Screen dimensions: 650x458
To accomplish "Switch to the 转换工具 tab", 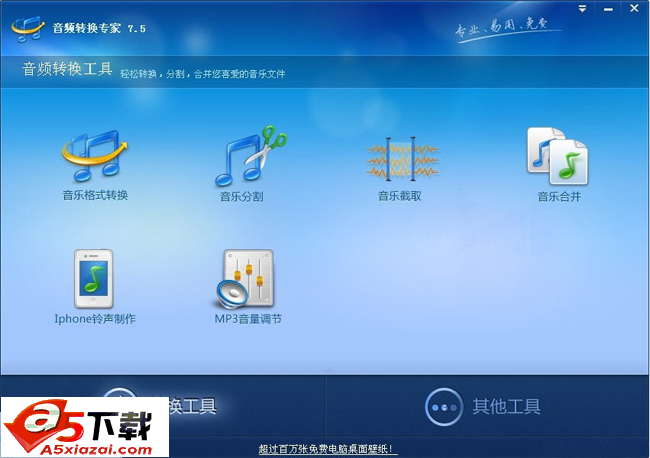I will [163, 406].
